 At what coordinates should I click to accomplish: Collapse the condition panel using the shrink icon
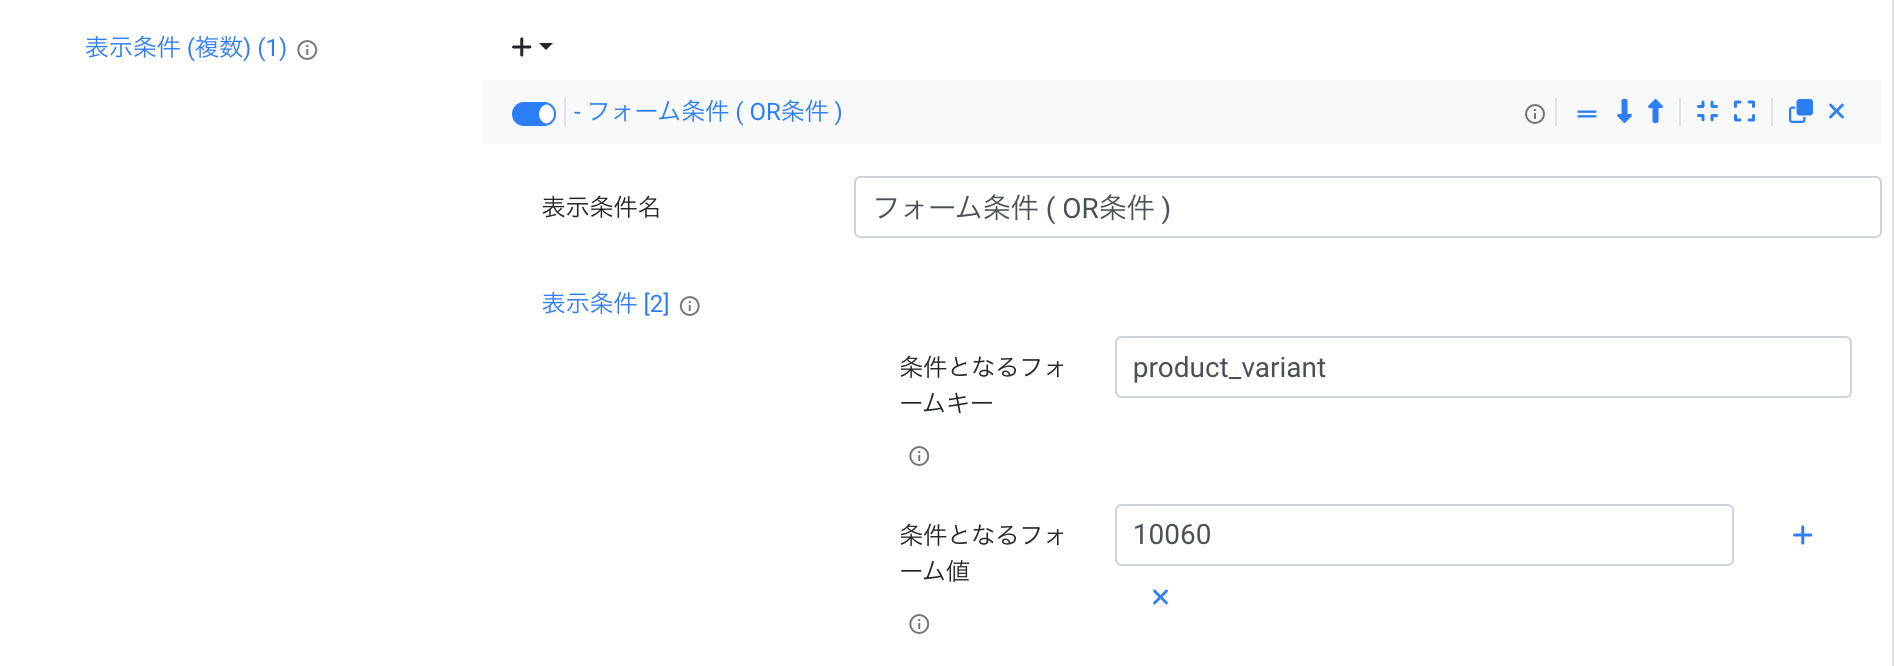coord(1707,112)
